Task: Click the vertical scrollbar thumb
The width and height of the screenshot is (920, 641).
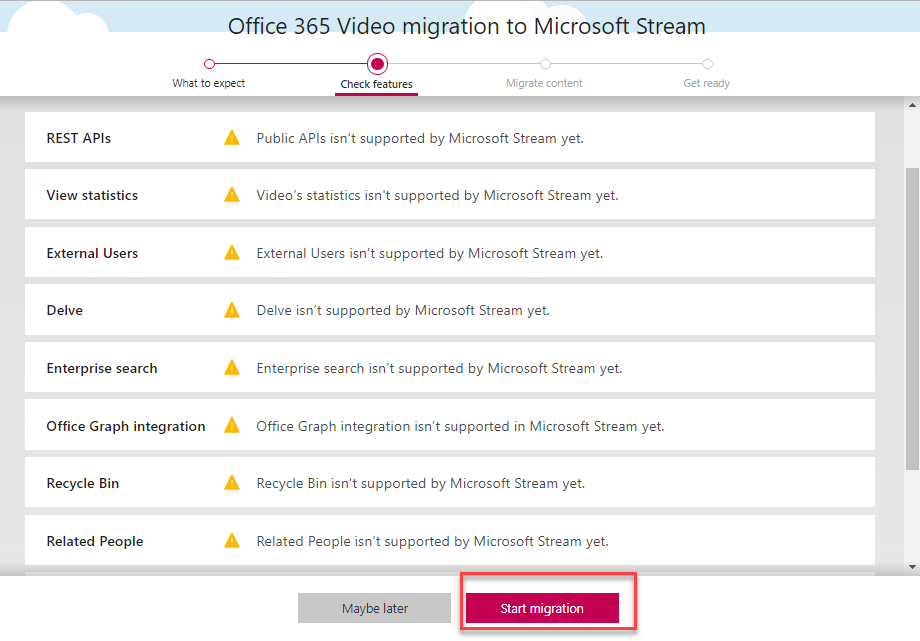Action: (x=912, y=315)
